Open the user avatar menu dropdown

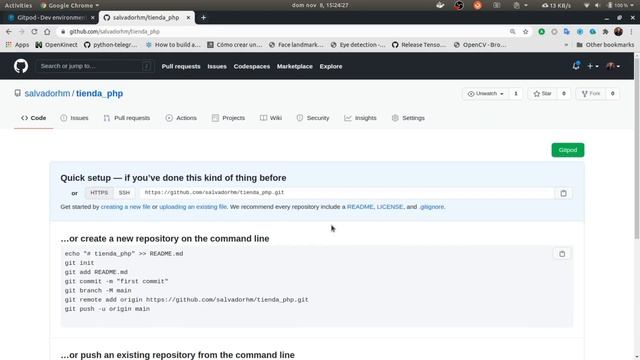pyautogui.click(x=613, y=66)
